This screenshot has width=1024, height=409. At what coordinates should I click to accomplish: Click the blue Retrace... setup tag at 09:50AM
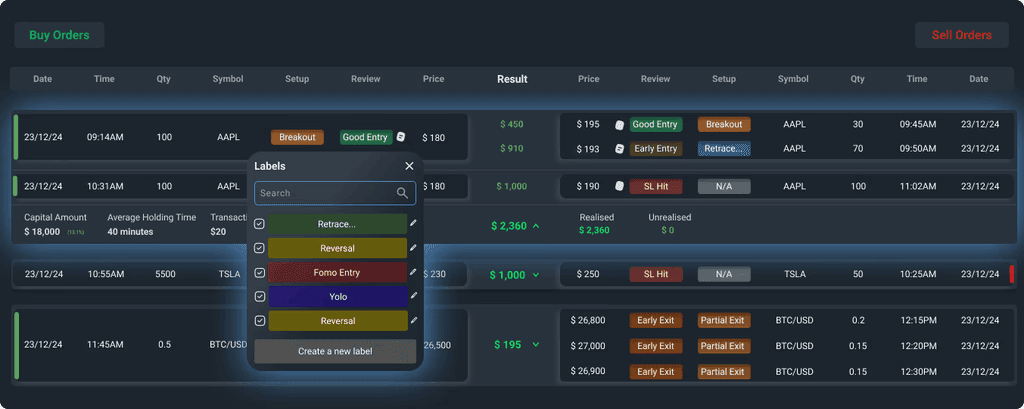coord(724,148)
